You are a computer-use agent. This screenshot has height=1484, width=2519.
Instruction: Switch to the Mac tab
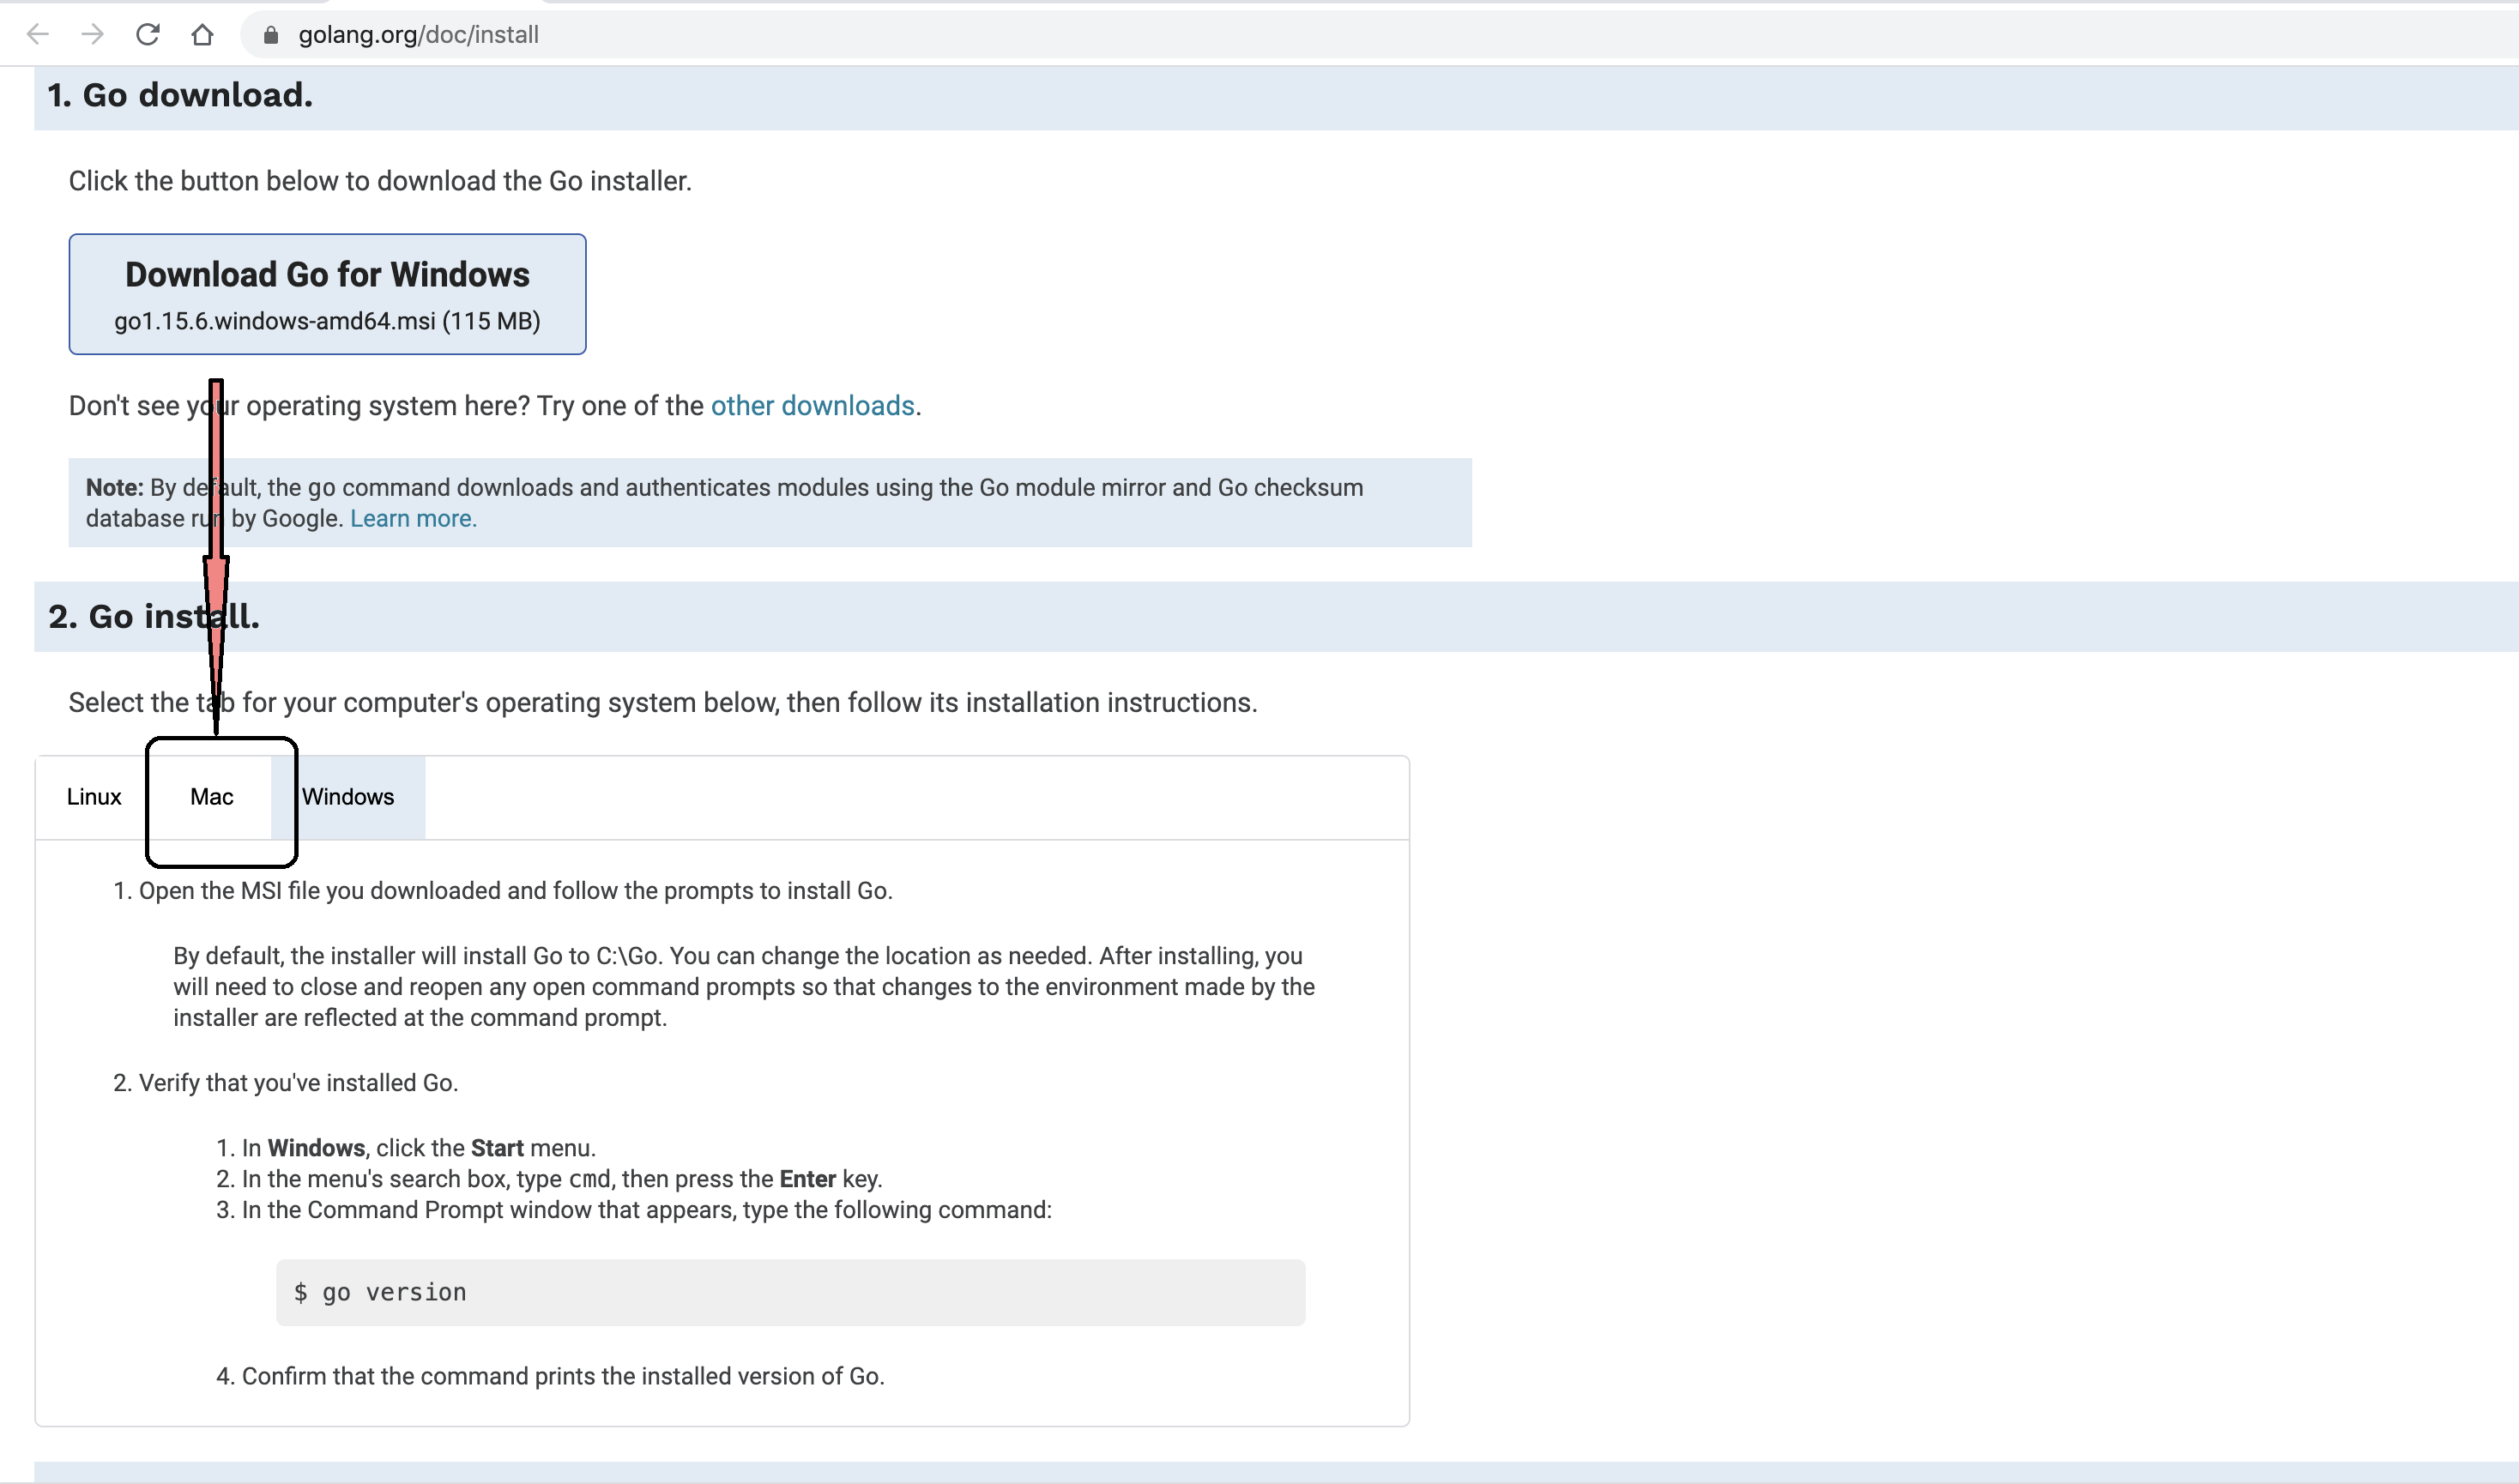(212, 797)
